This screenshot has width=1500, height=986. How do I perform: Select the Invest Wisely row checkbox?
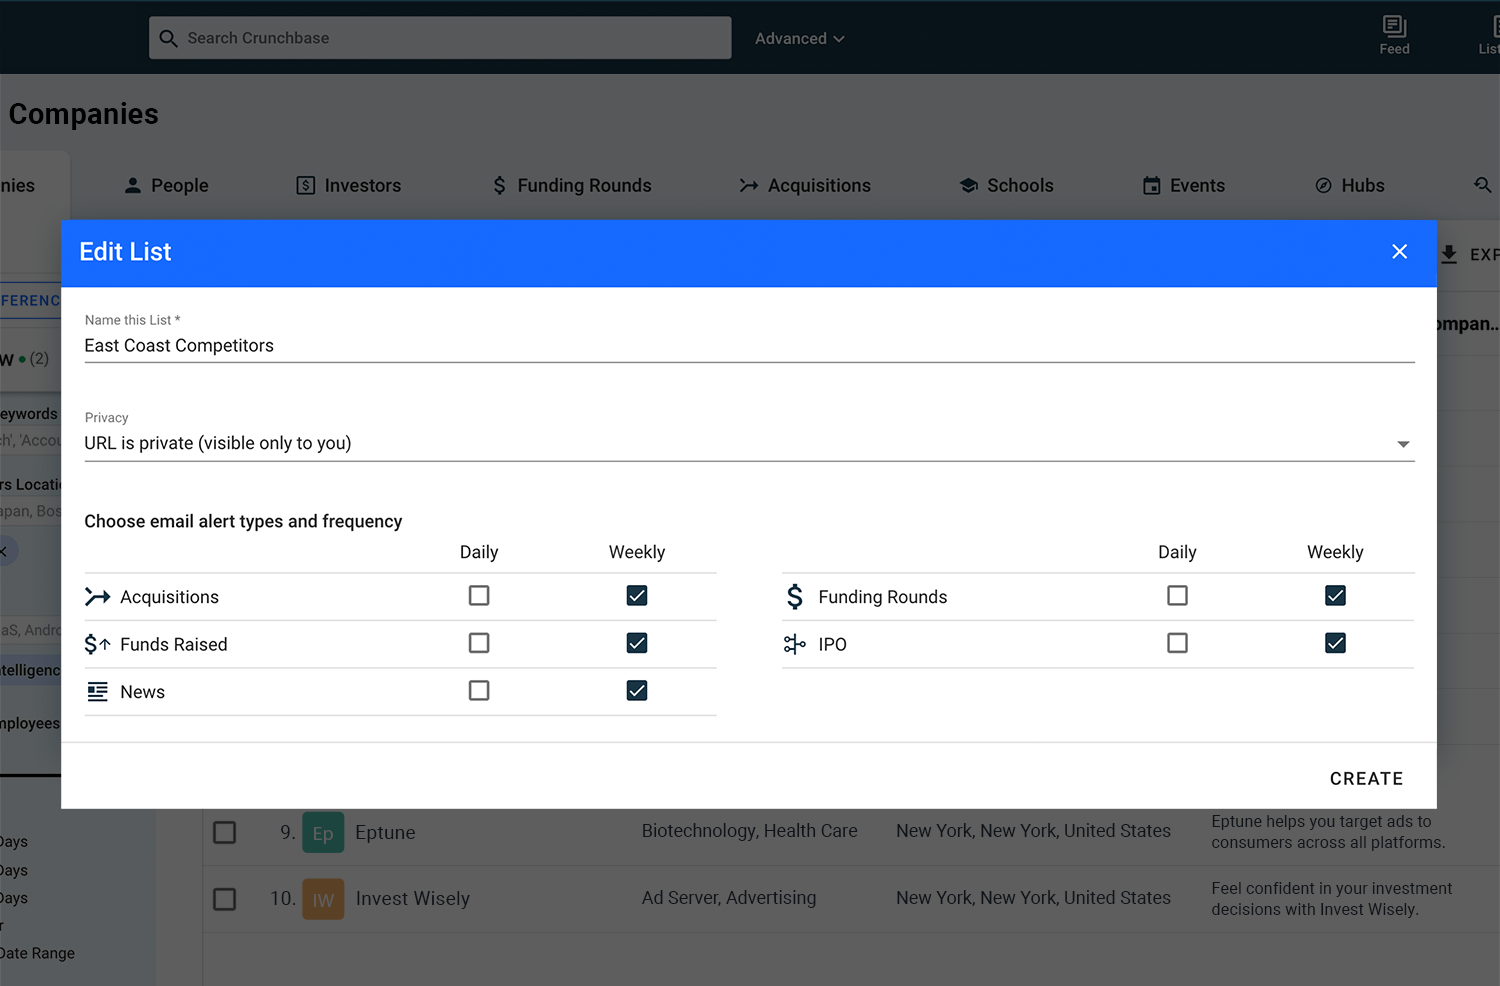pos(225,899)
